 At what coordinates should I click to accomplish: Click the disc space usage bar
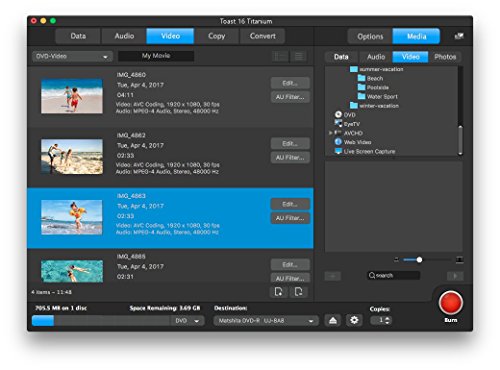pyautogui.click(x=102, y=321)
